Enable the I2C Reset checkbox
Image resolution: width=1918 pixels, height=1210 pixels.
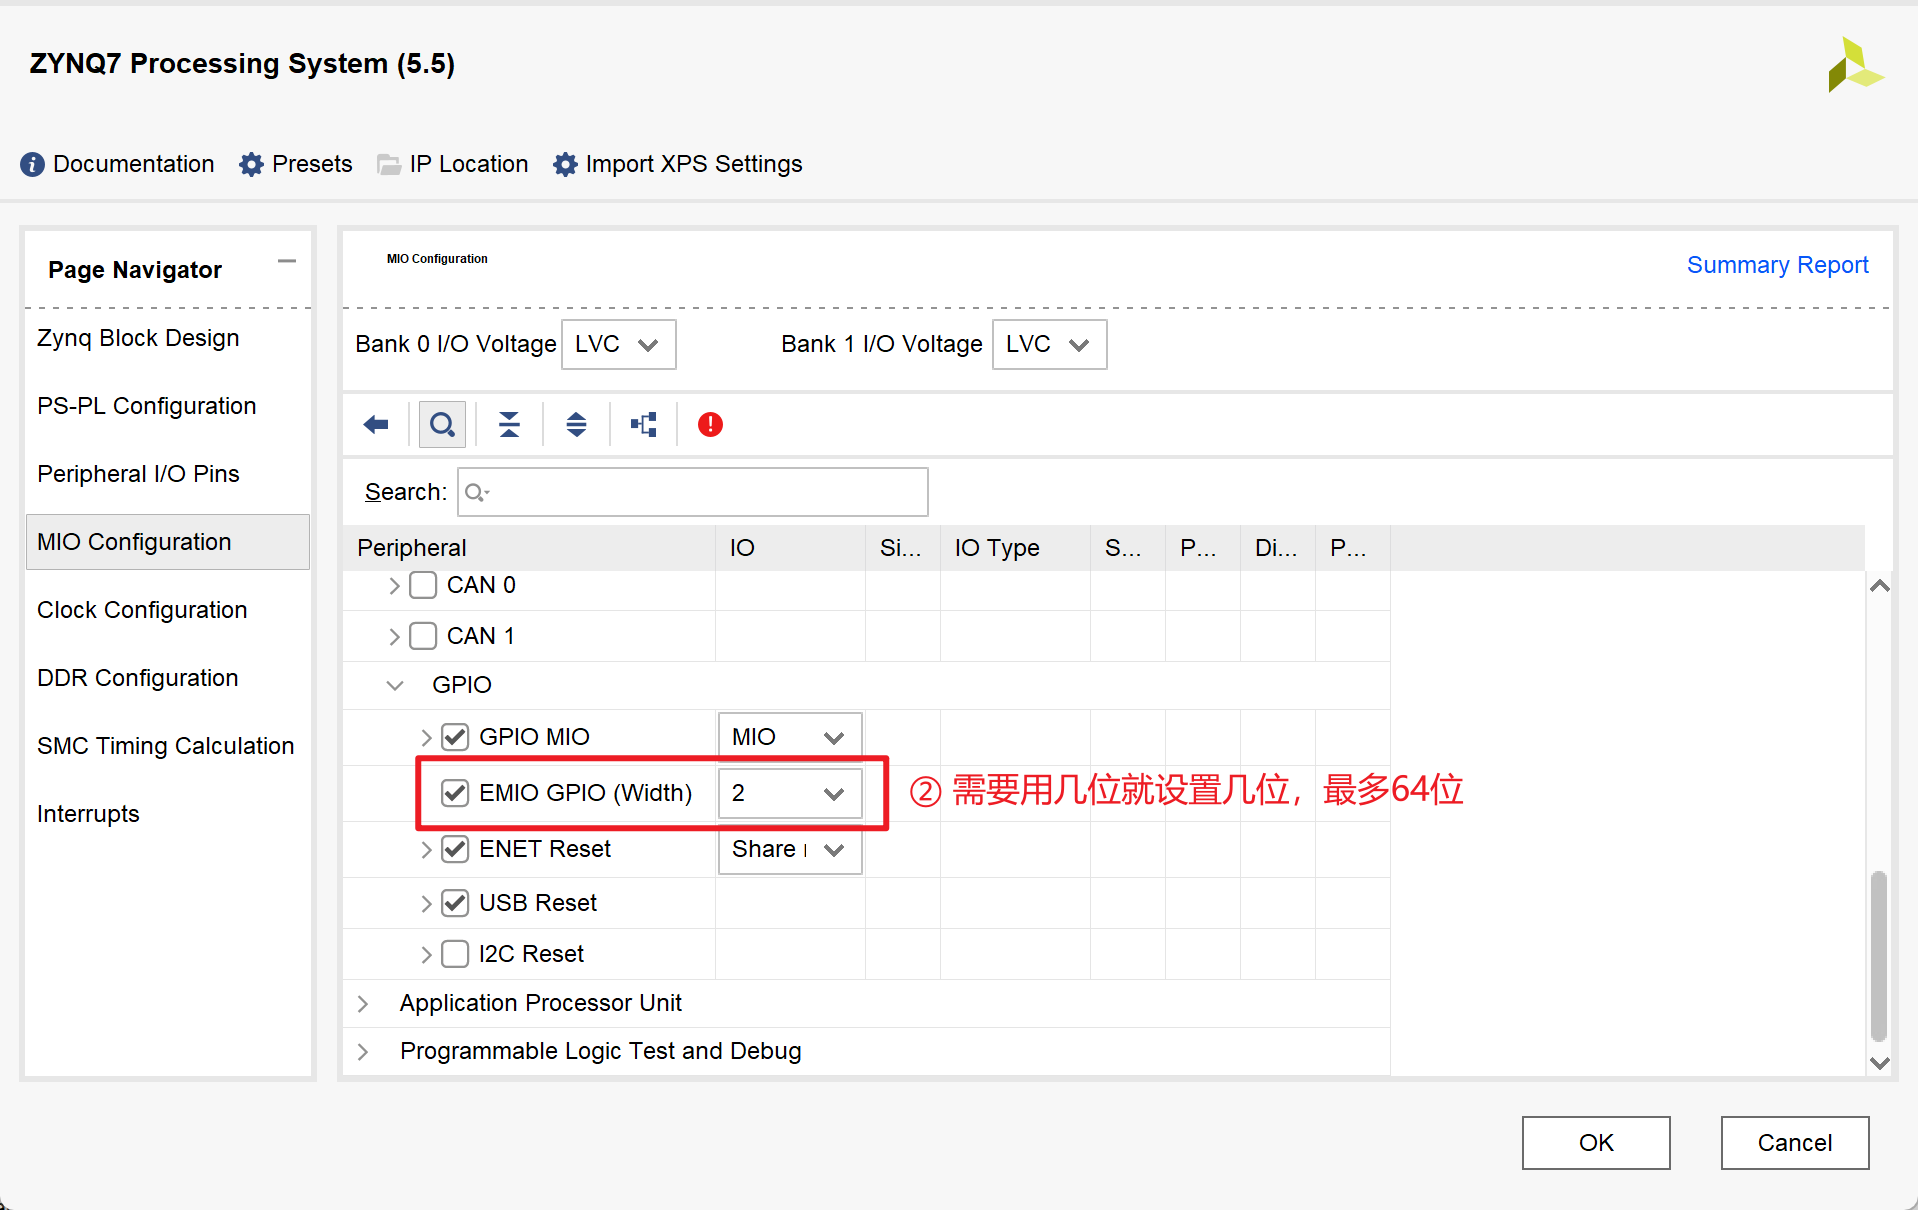455,954
